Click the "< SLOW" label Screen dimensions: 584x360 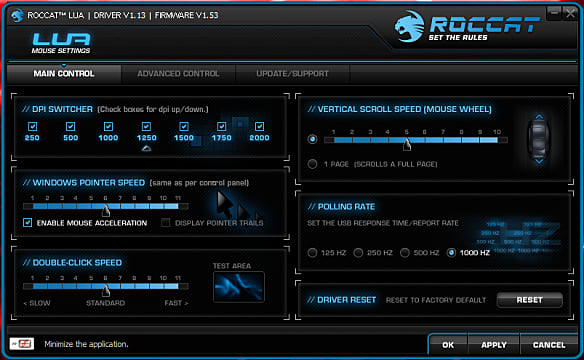pos(36,303)
